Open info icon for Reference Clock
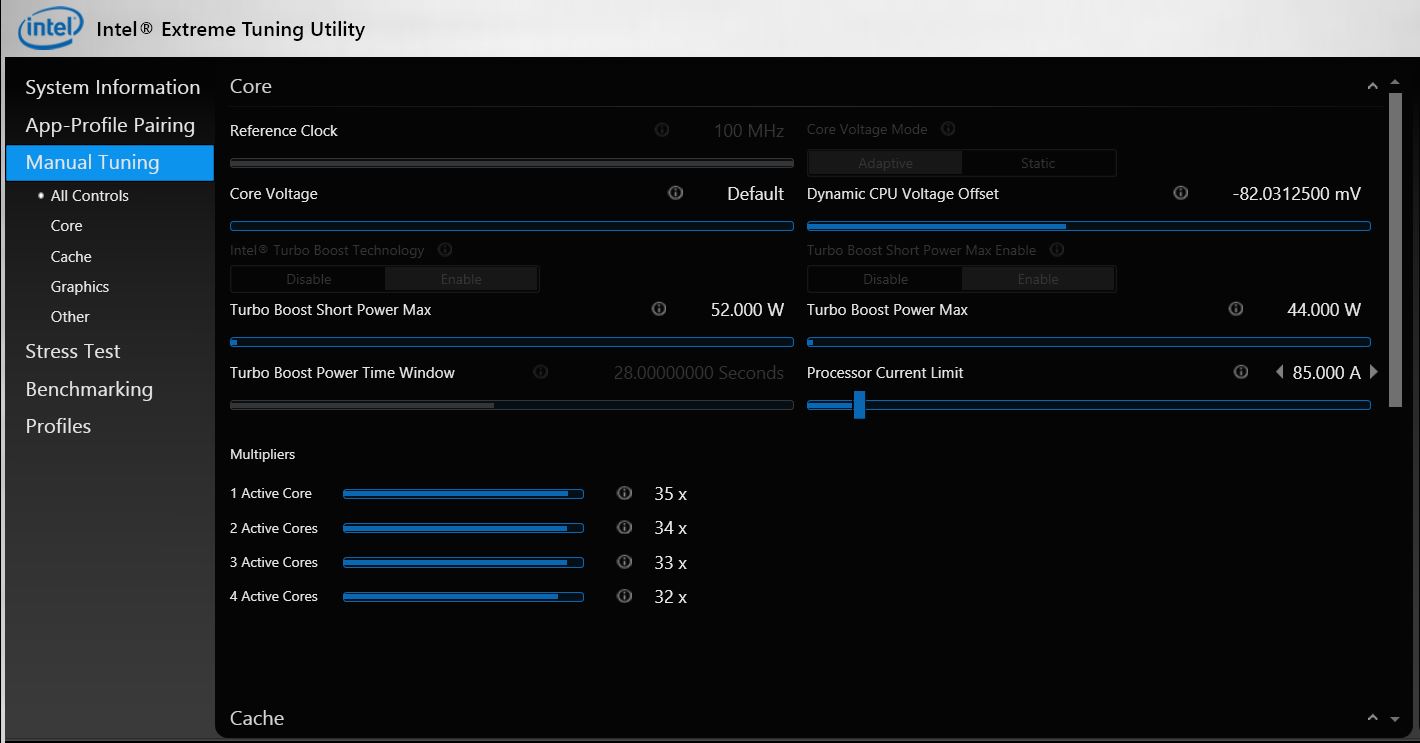This screenshot has width=1420, height=743. [x=662, y=130]
